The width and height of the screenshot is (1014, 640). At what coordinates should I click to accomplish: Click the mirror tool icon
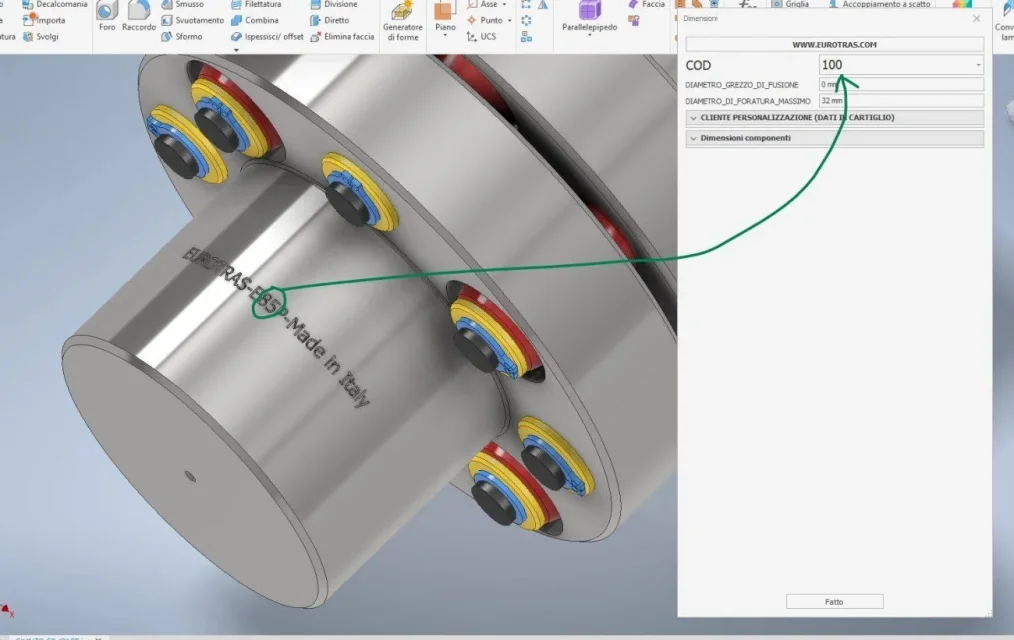pos(543,4)
